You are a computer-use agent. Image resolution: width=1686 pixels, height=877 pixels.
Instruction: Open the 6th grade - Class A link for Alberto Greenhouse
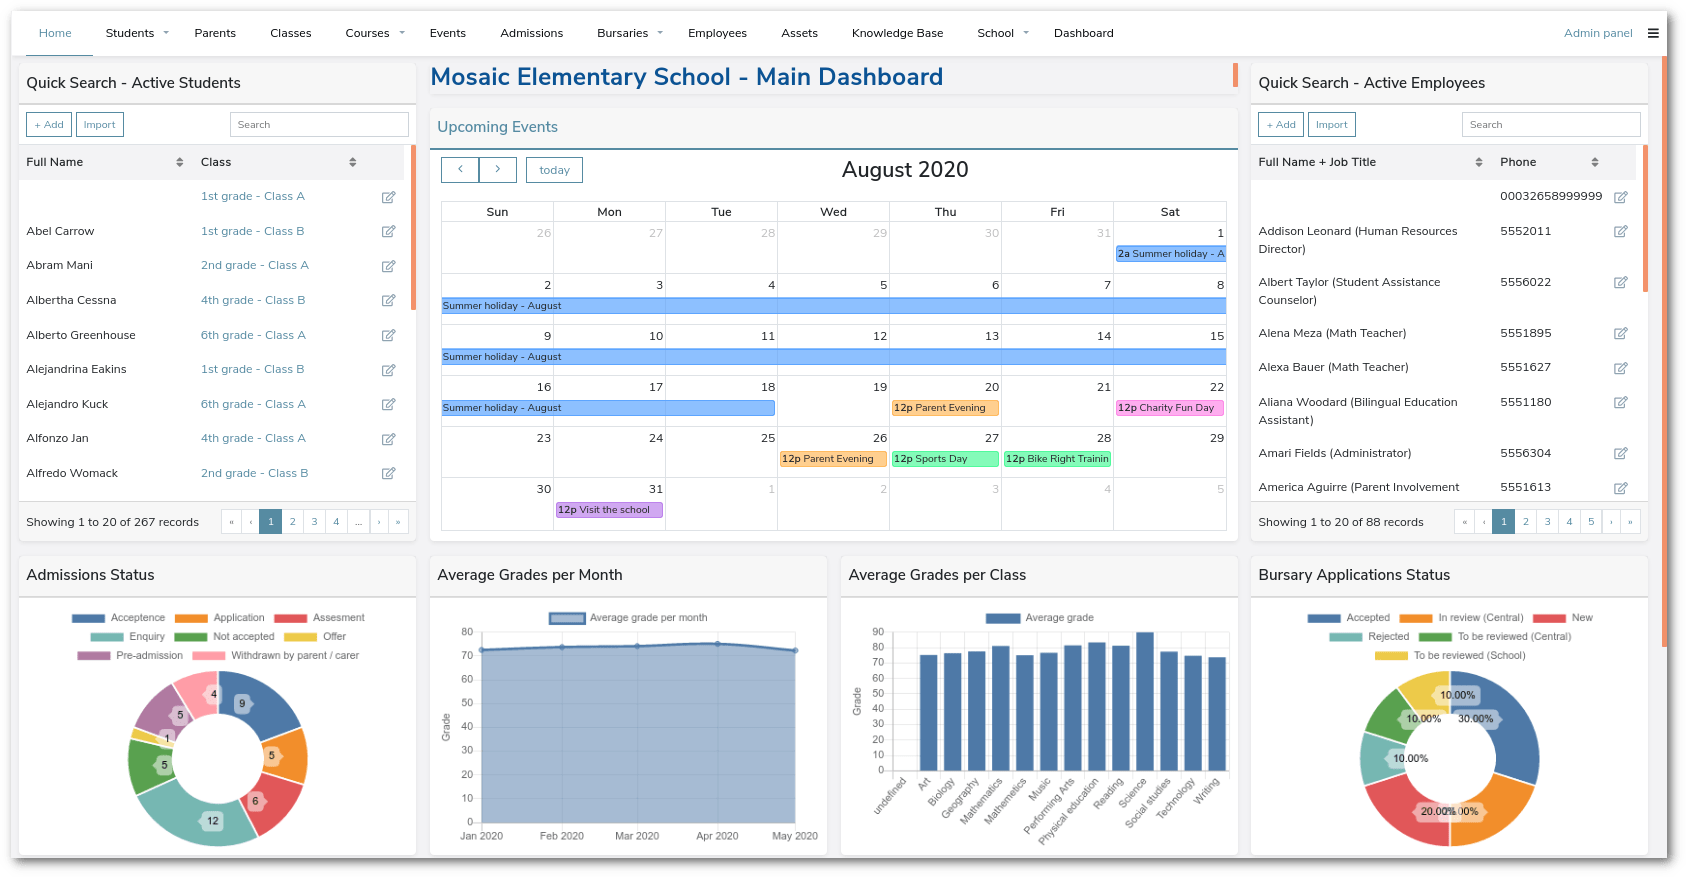tap(253, 336)
